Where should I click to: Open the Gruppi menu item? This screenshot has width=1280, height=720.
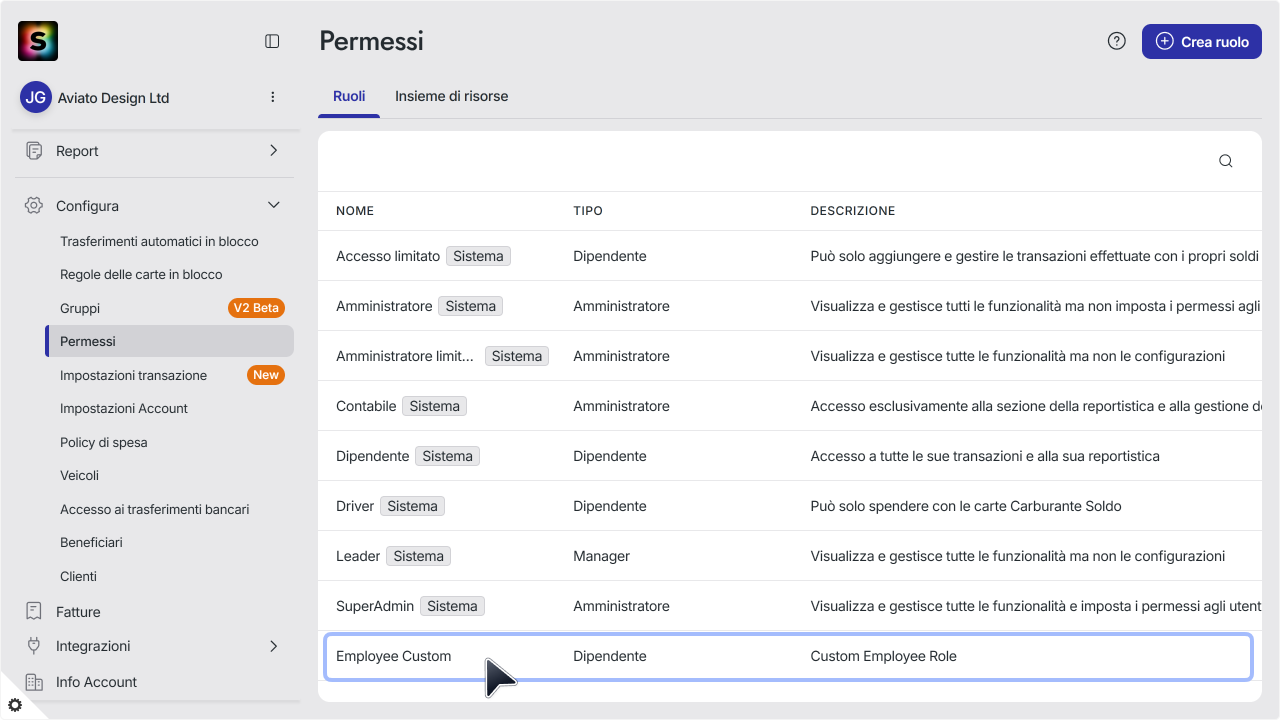tap(80, 308)
